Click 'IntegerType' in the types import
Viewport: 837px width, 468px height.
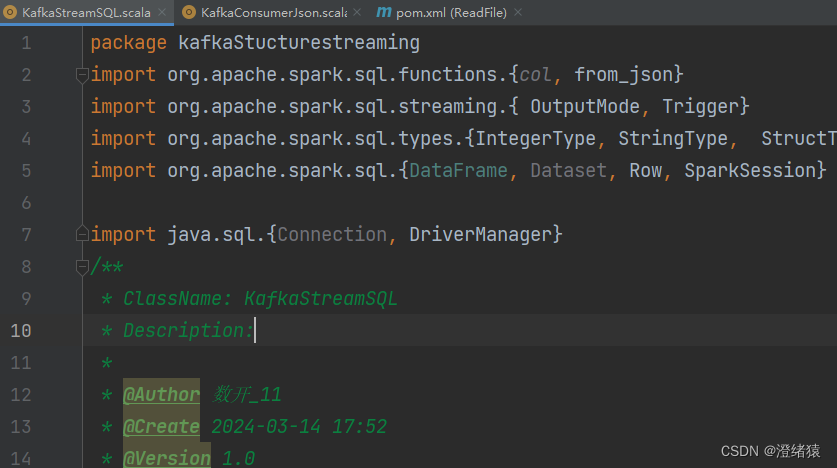point(535,139)
